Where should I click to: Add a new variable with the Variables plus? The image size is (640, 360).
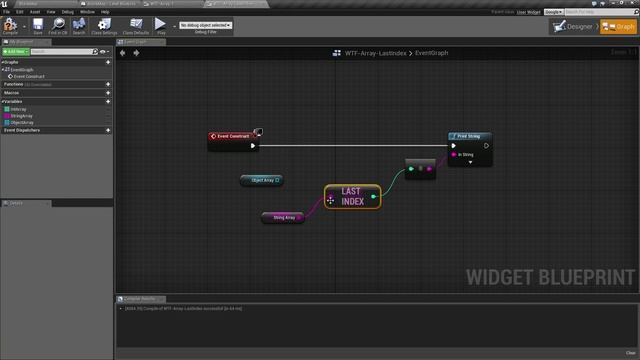pos(108,102)
